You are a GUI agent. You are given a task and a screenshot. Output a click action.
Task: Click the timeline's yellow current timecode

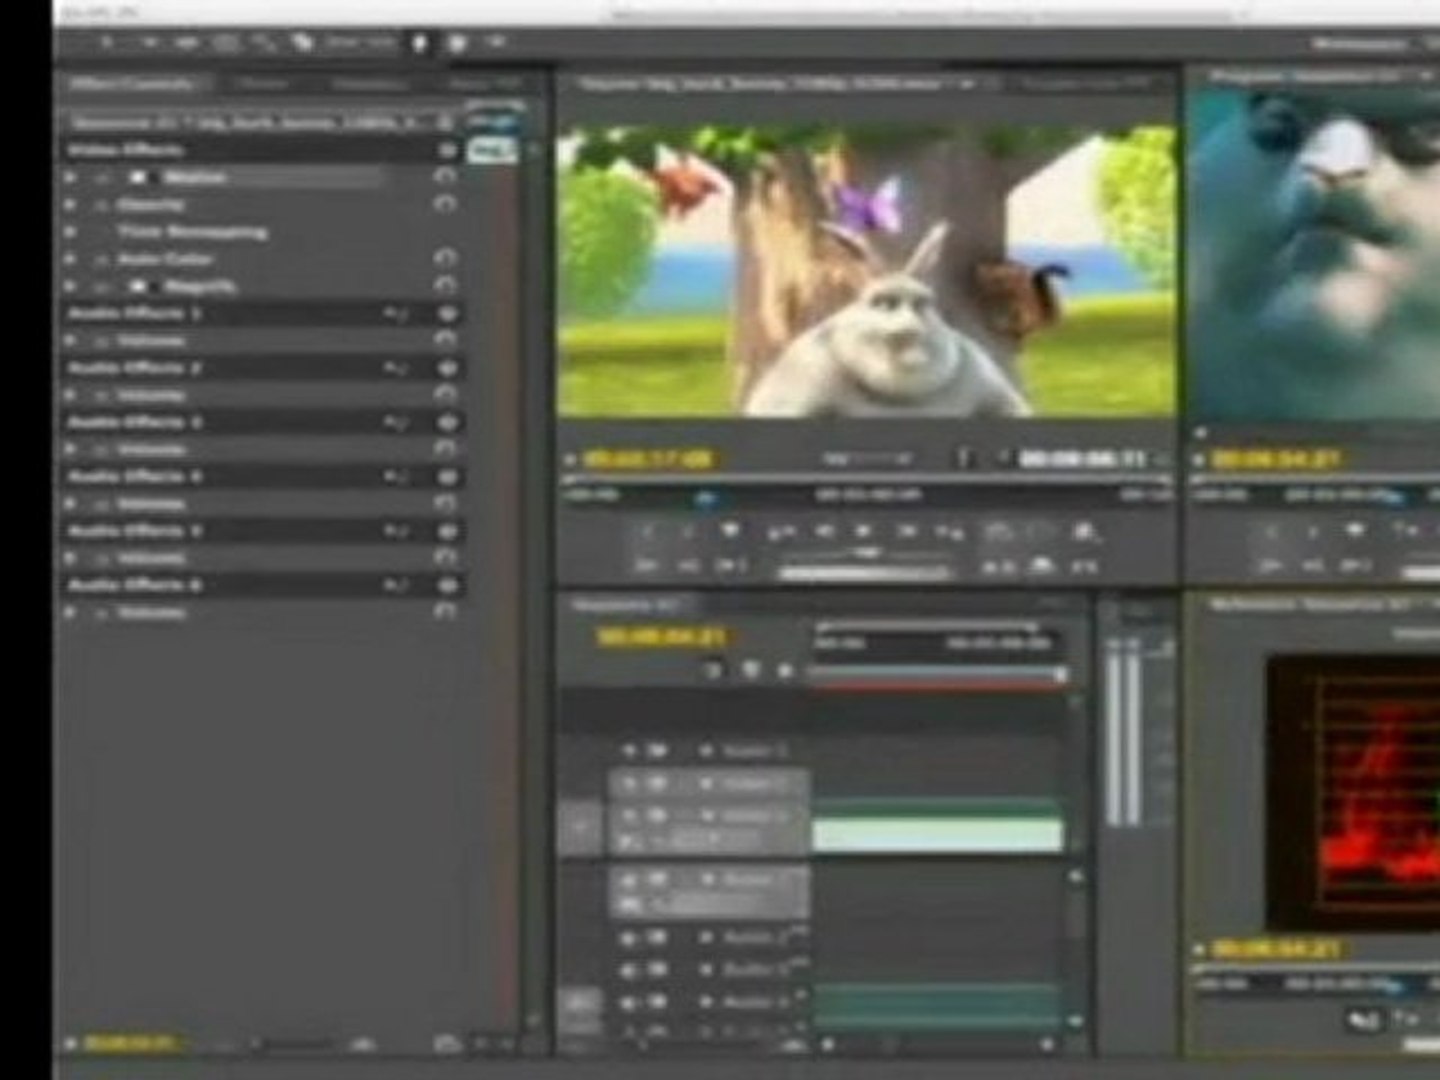tap(661, 636)
